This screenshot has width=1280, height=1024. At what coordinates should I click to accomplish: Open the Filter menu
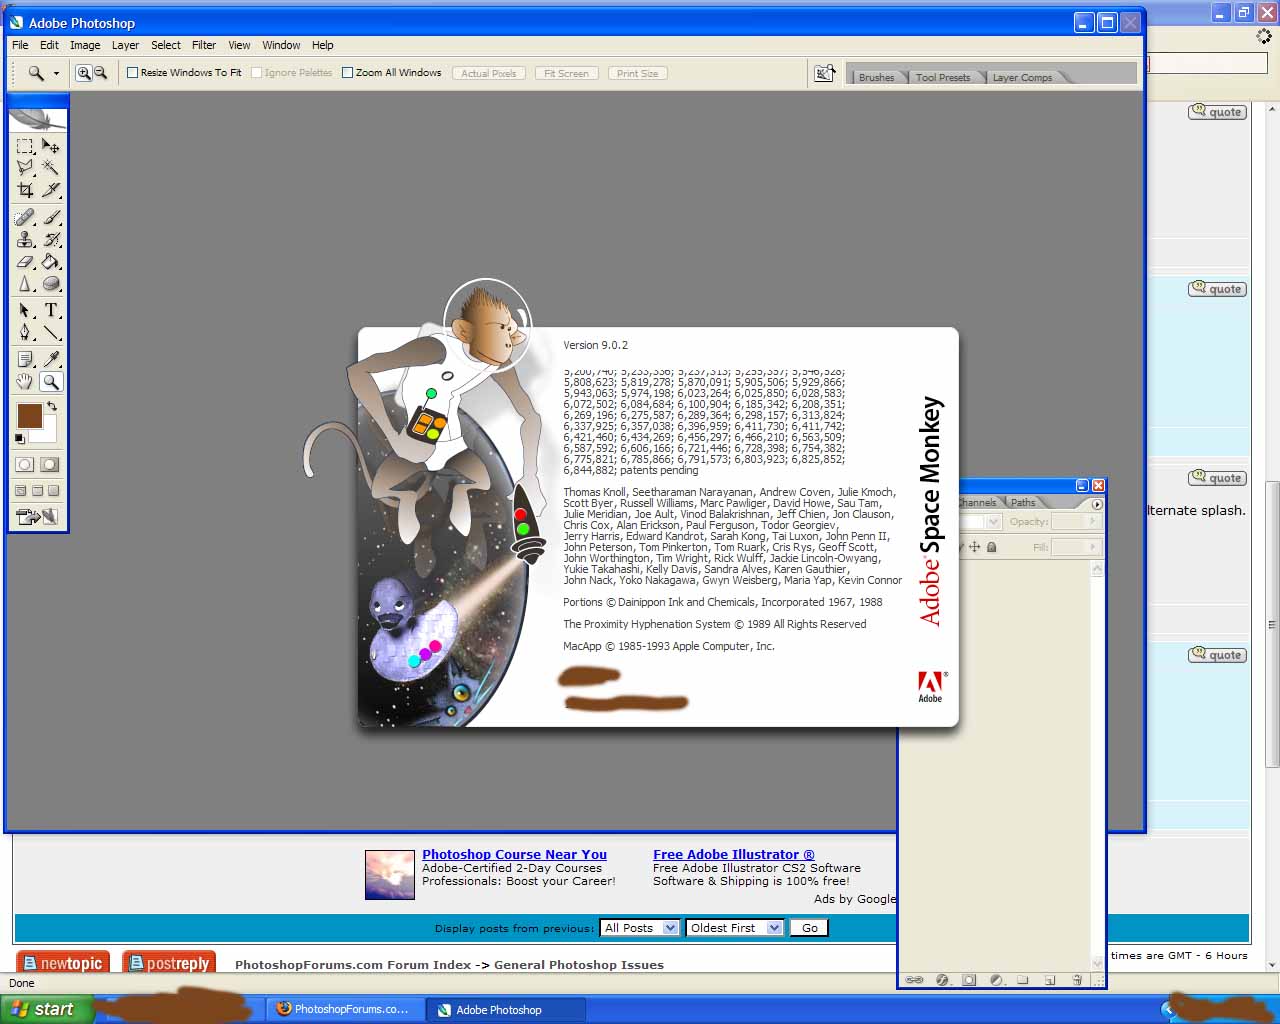tap(204, 45)
